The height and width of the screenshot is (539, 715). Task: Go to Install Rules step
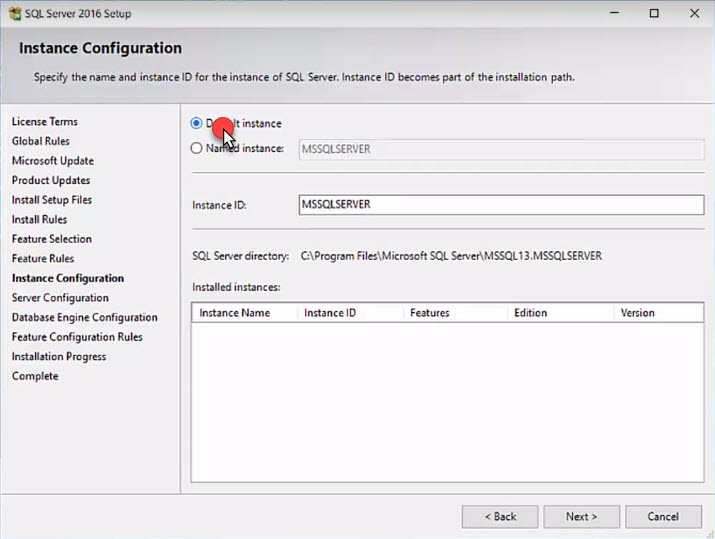pos(39,220)
